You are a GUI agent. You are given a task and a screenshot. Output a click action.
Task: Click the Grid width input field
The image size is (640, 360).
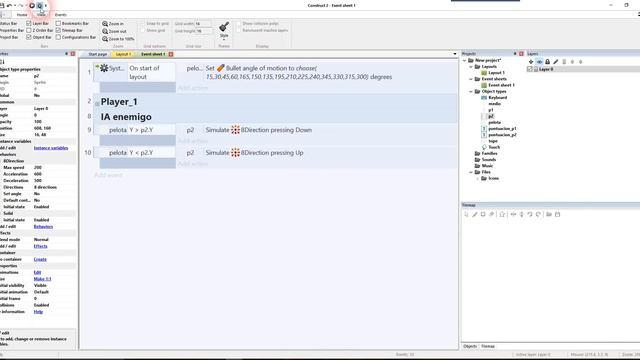point(203,24)
